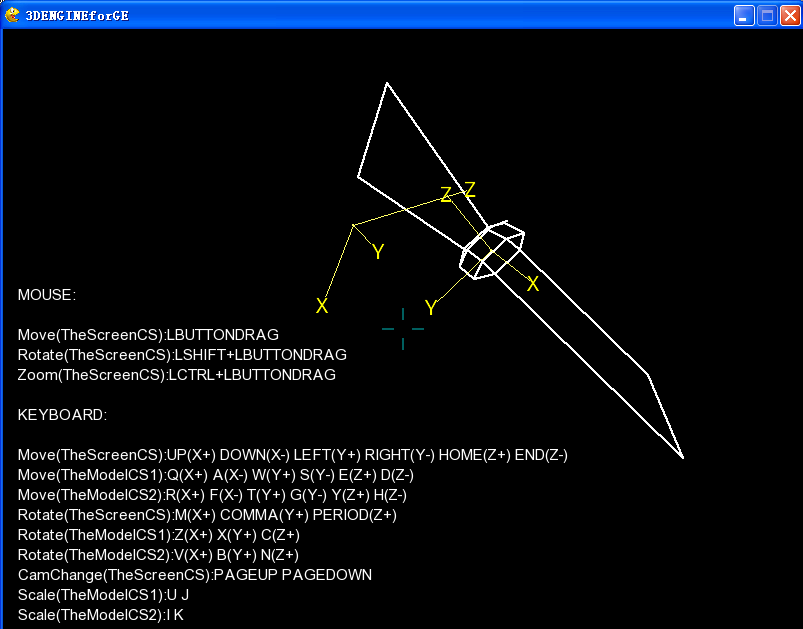Click the 3DENGINEforGE app icon in title bar
The height and width of the screenshot is (629, 803).
[x=12, y=15]
